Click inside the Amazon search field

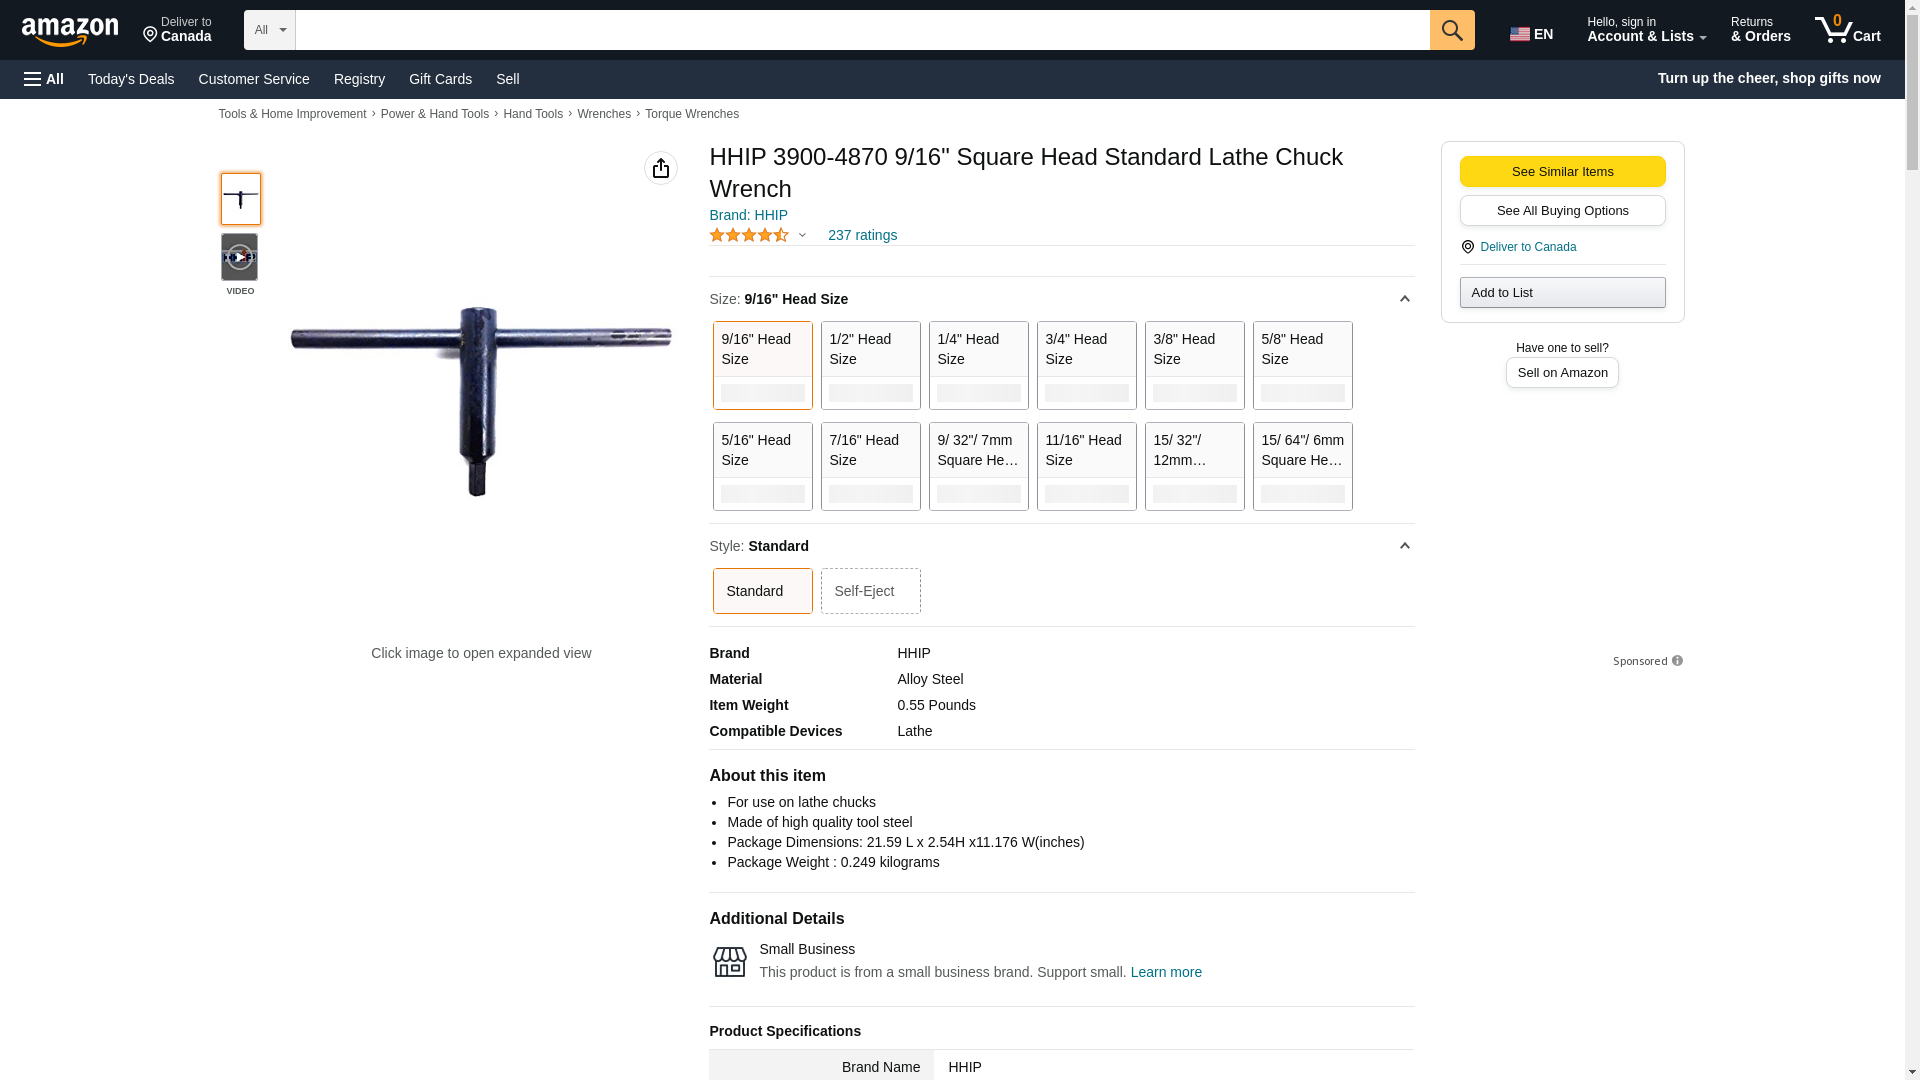point(861,30)
